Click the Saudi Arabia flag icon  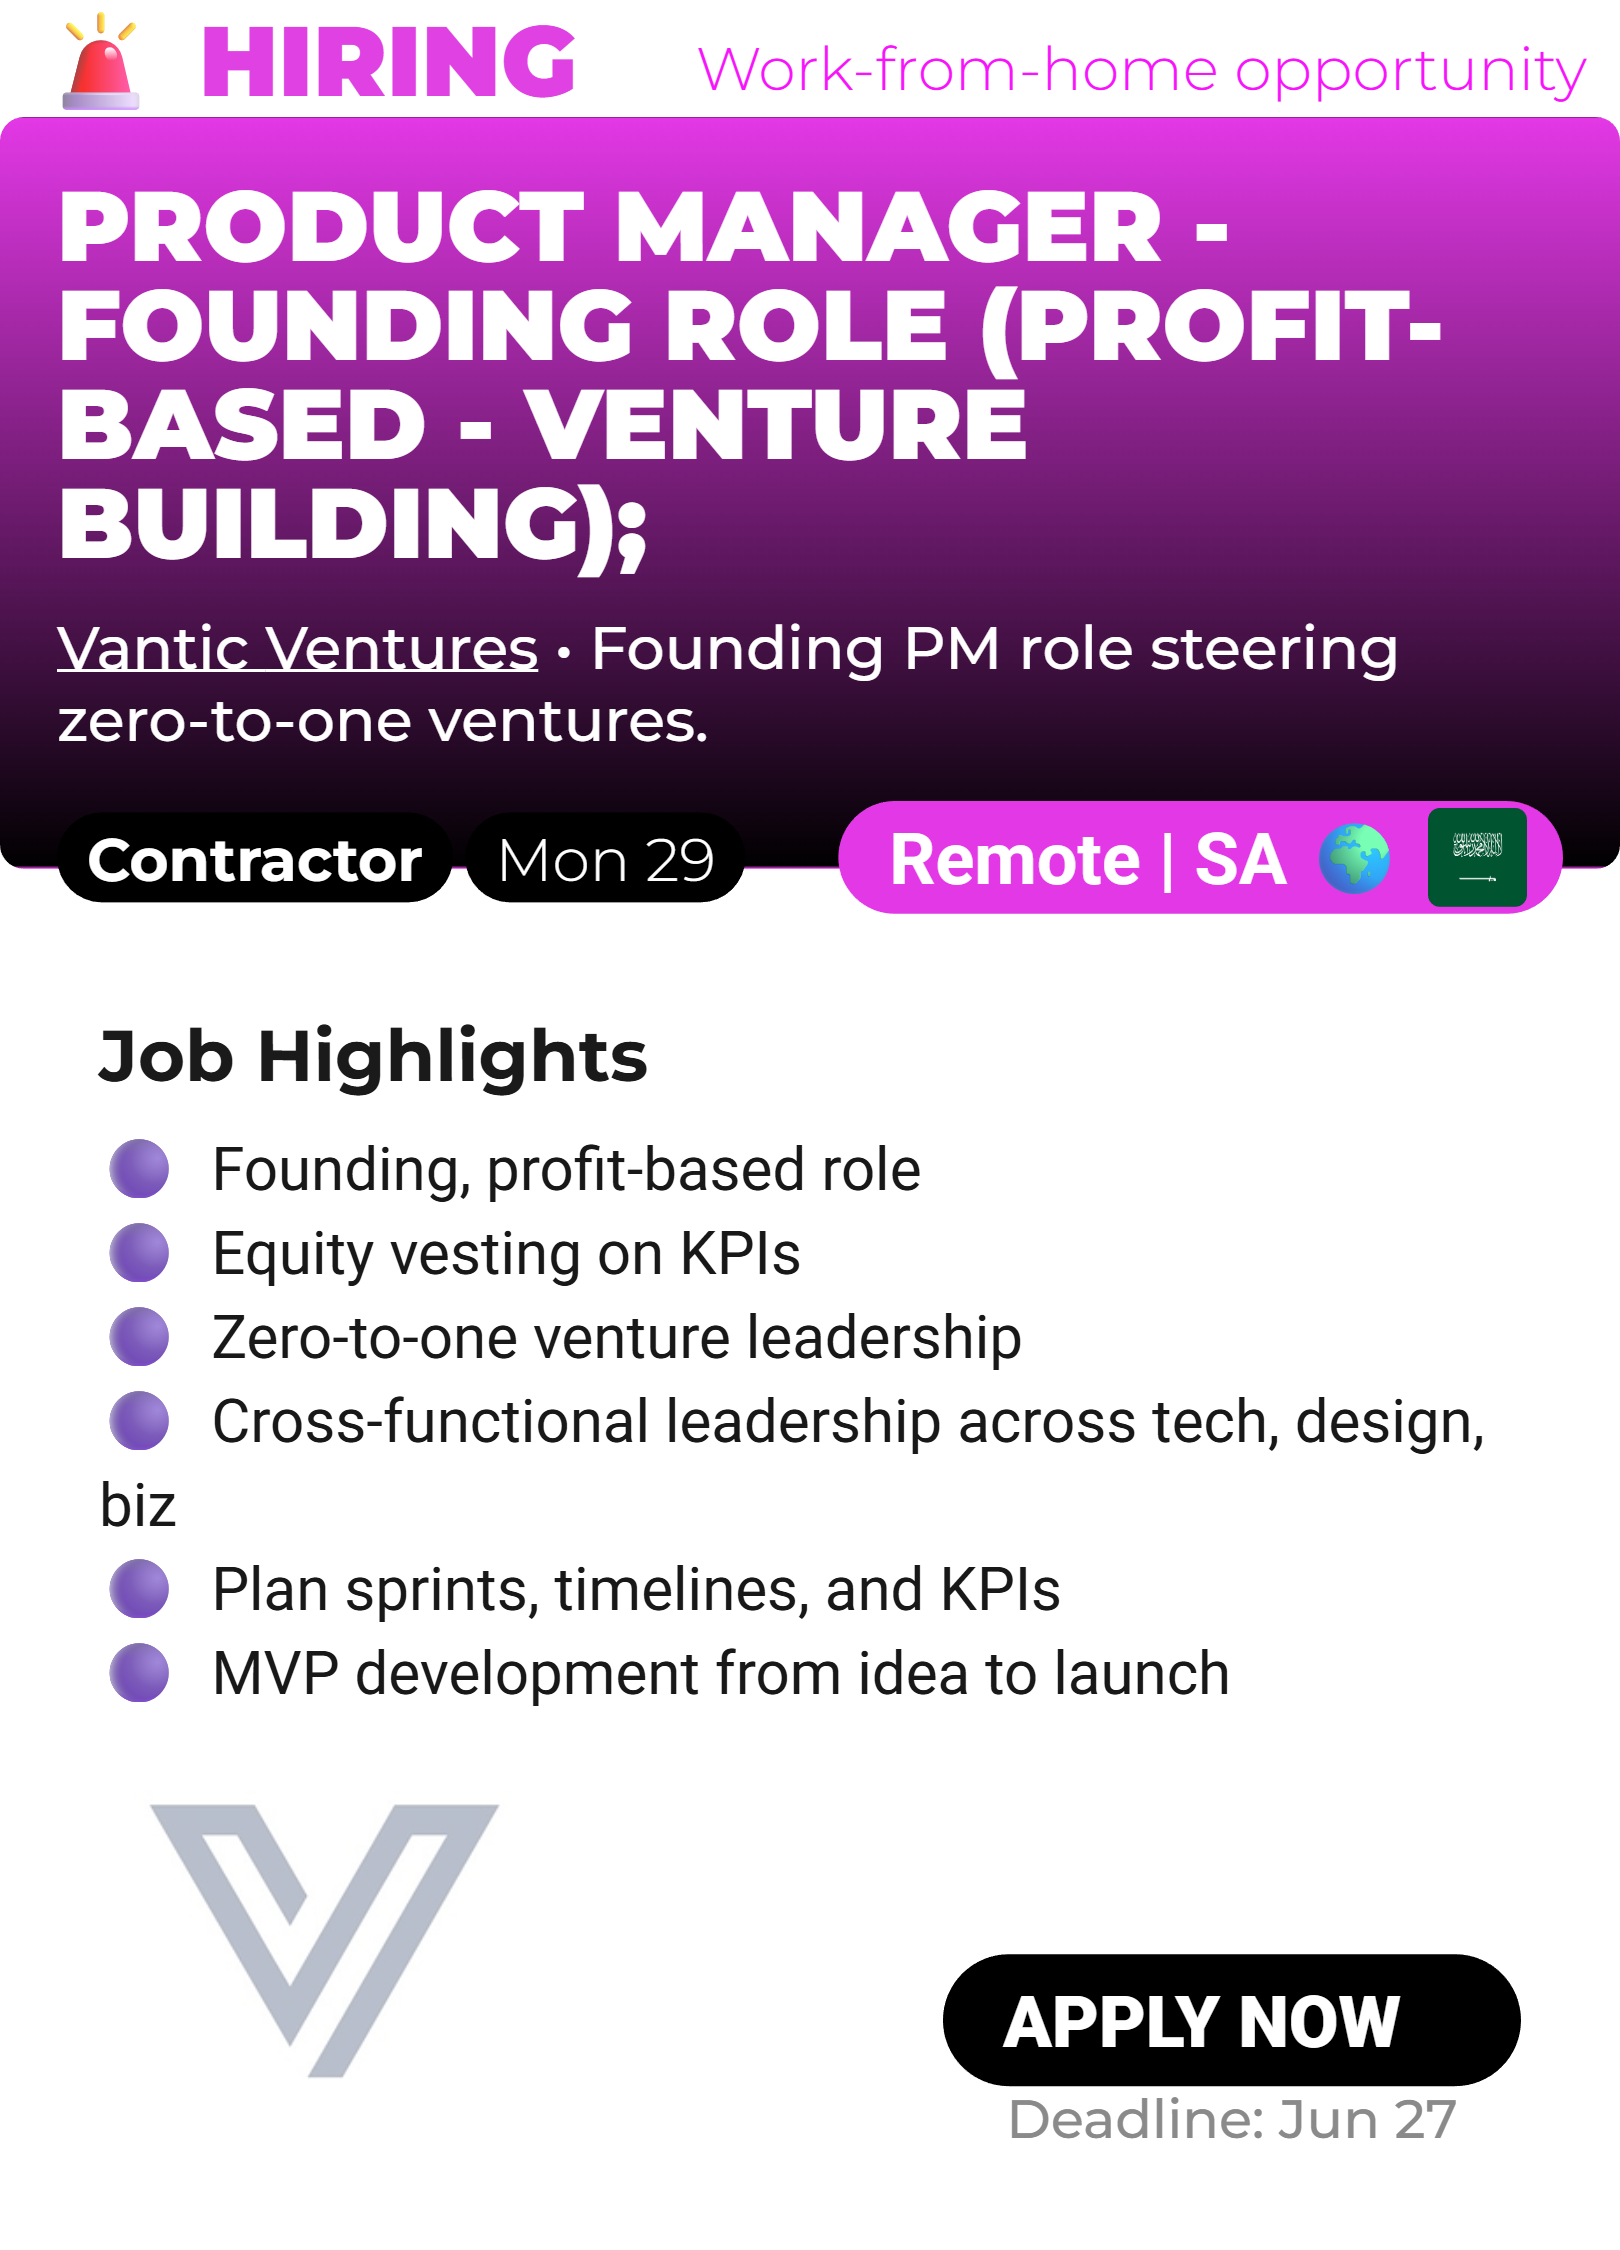[1477, 858]
